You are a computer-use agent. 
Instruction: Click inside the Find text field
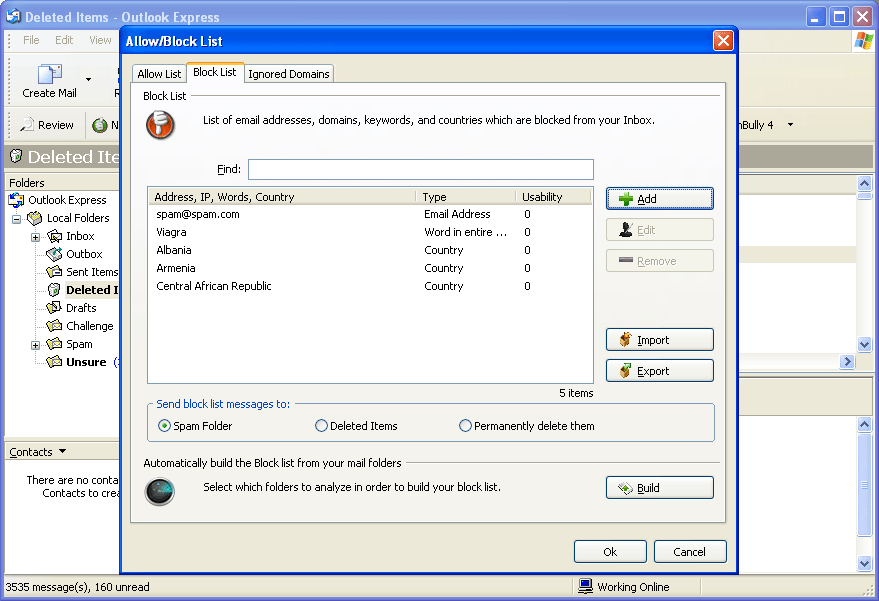pyautogui.click(x=420, y=170)
